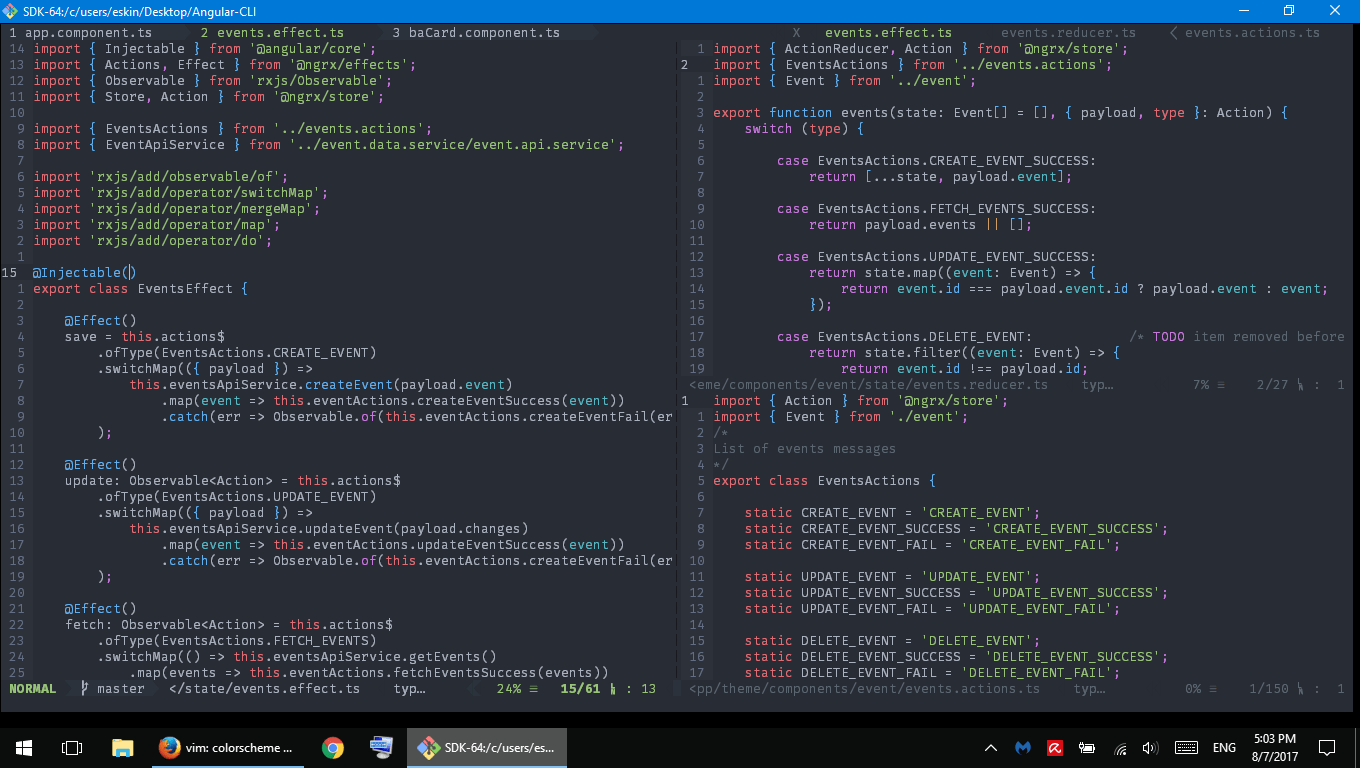Launch Google Chrome from the taskbar

pos(331,747)
